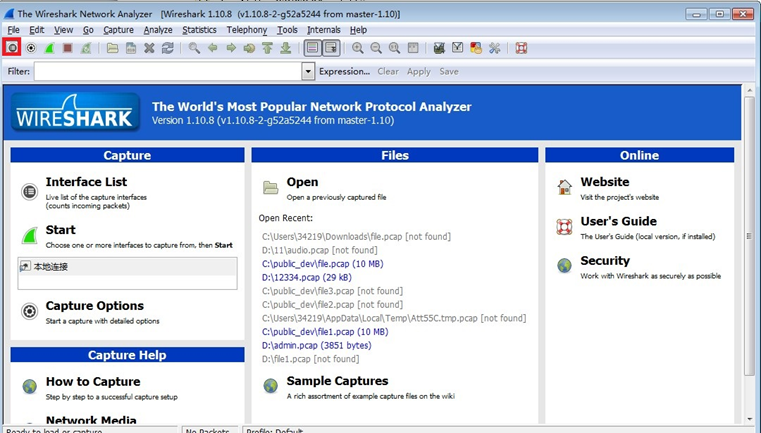Open preferences using the tools icon
The width and height of the screenshot is (761, 433).
(x=494, y=48)
